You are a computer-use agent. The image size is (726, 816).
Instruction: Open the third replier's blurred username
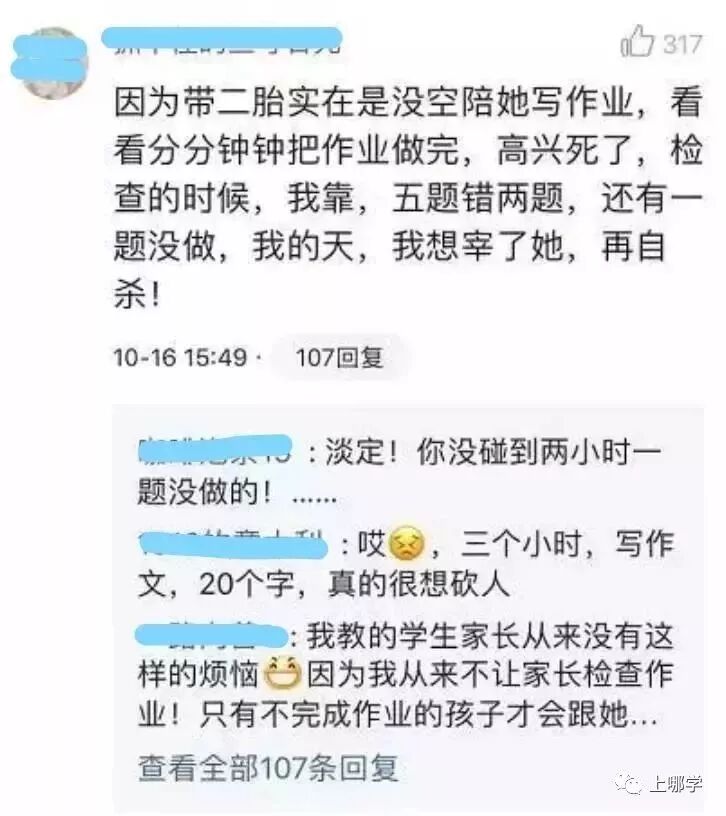(211, 636)
